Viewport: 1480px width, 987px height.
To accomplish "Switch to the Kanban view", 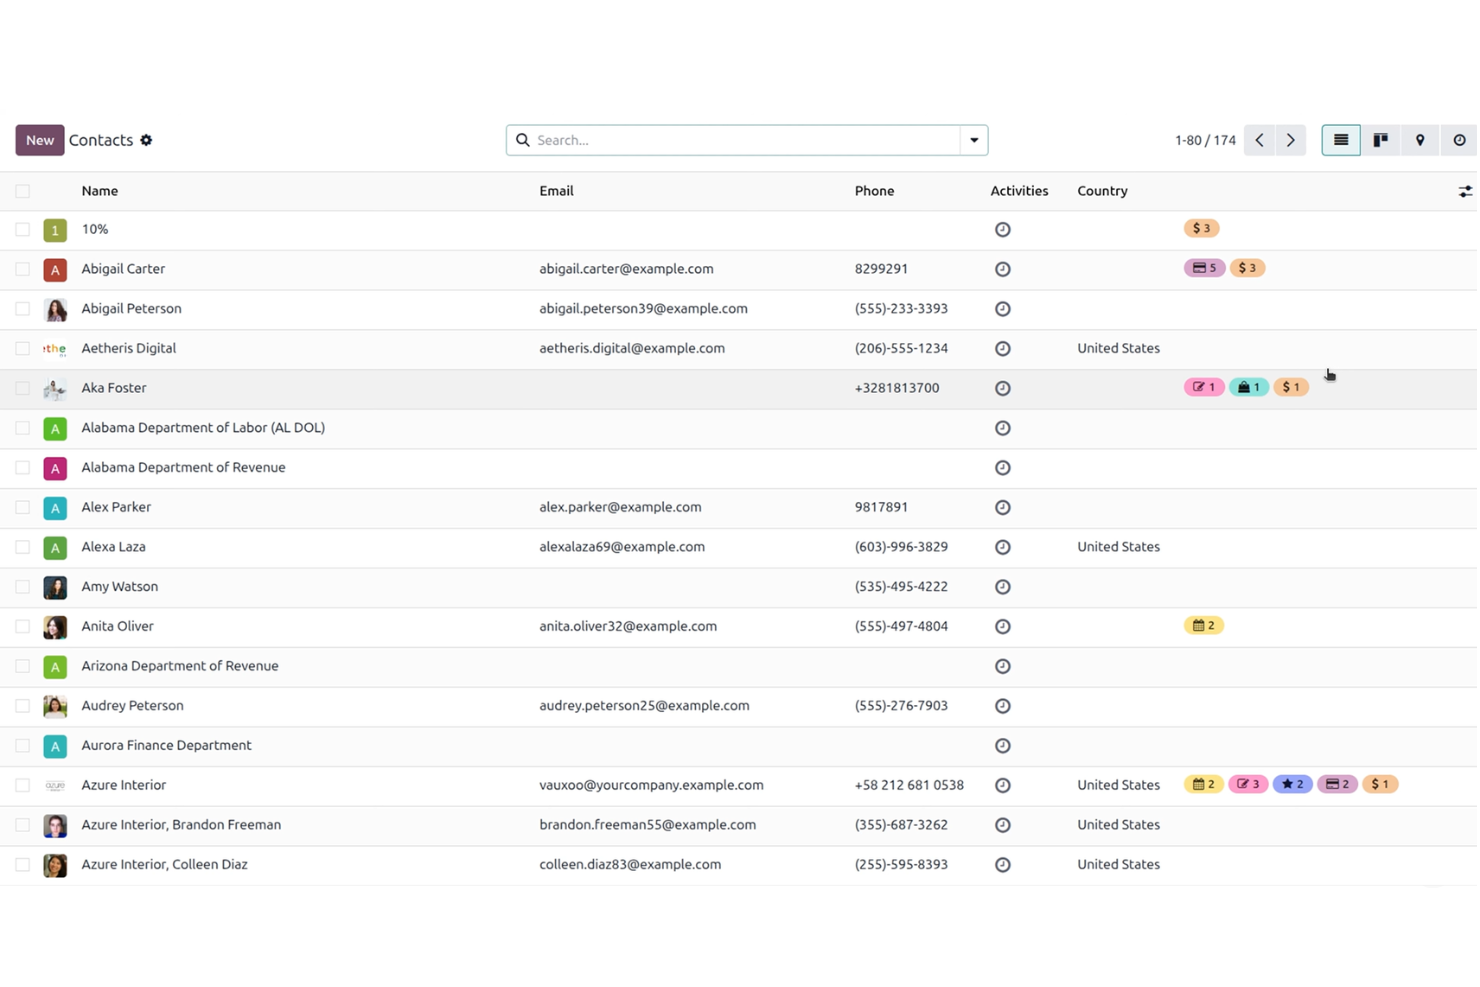I will [1380, 140].
